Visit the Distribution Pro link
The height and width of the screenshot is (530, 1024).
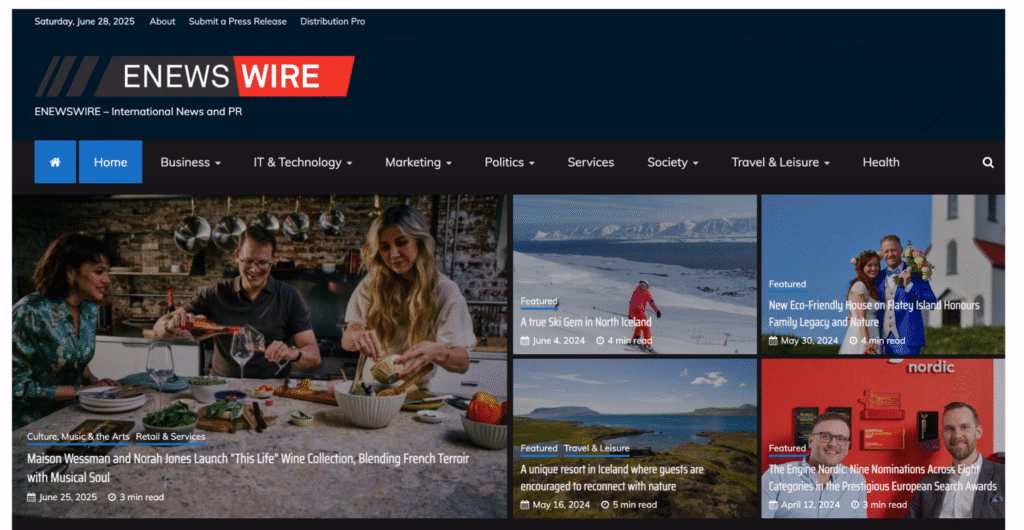332,21
